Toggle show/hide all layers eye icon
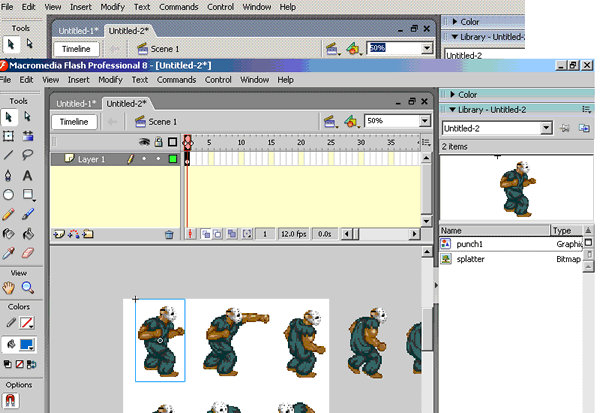Screen dimensions: 600x413 click(144, 142)
